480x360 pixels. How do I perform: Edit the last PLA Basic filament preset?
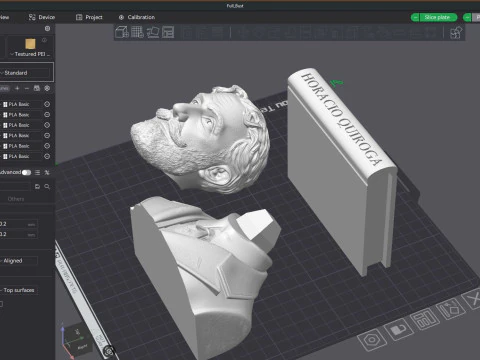(x=47, y=156)
